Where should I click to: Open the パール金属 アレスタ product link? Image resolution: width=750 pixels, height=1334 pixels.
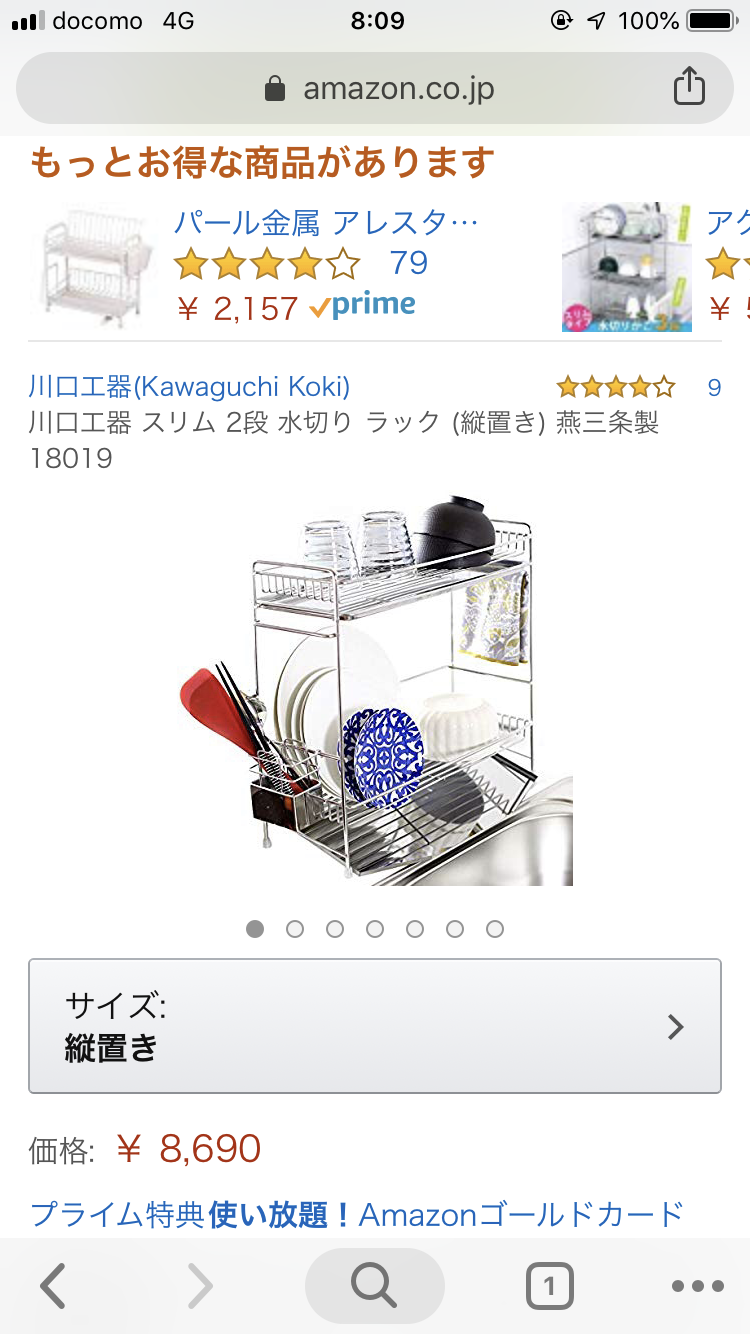click(326, 221)
